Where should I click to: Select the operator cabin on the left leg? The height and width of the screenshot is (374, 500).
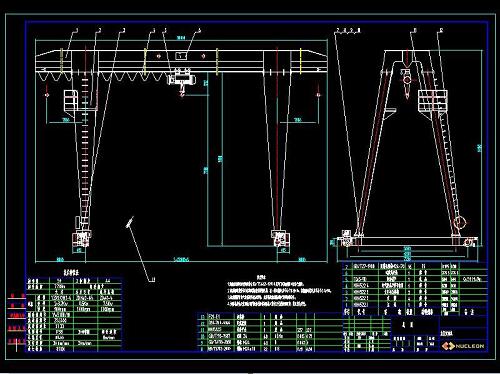click(71, 101)
